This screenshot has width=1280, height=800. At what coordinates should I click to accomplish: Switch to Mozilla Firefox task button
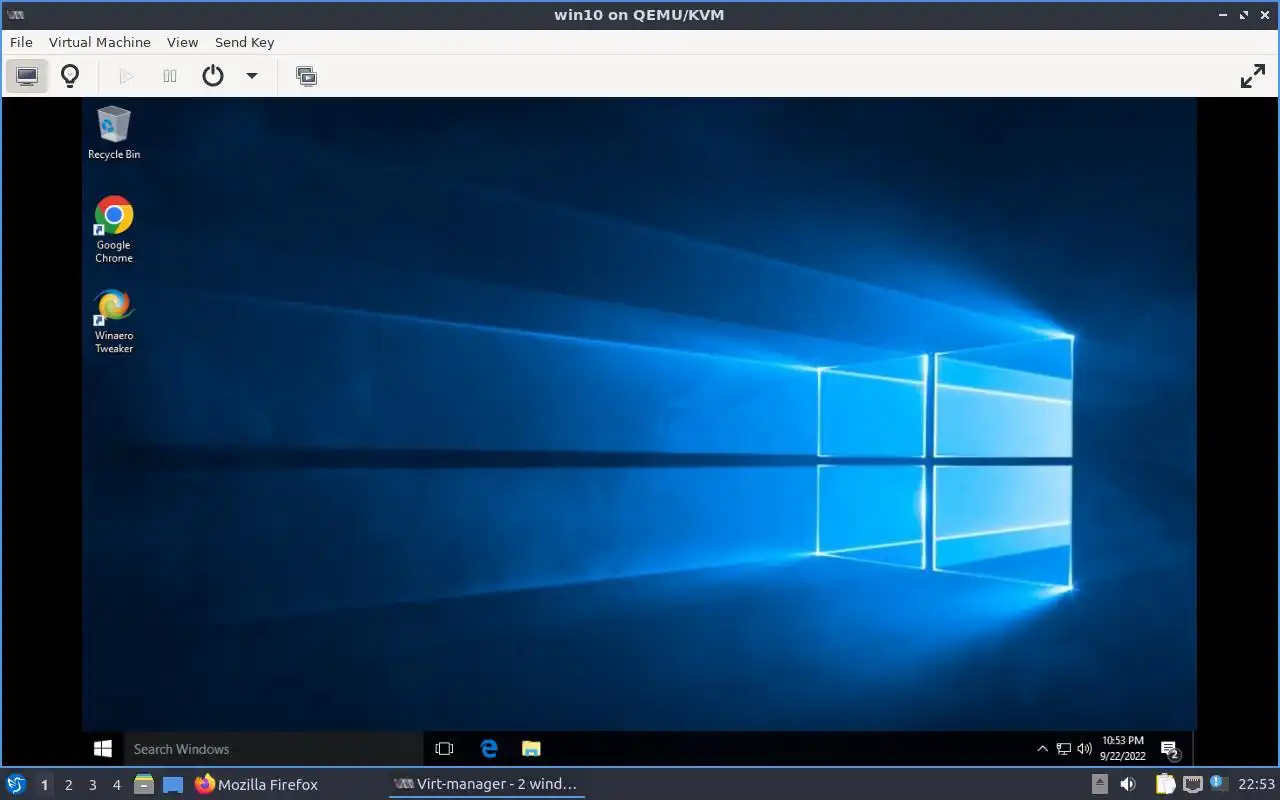[257, 784]
